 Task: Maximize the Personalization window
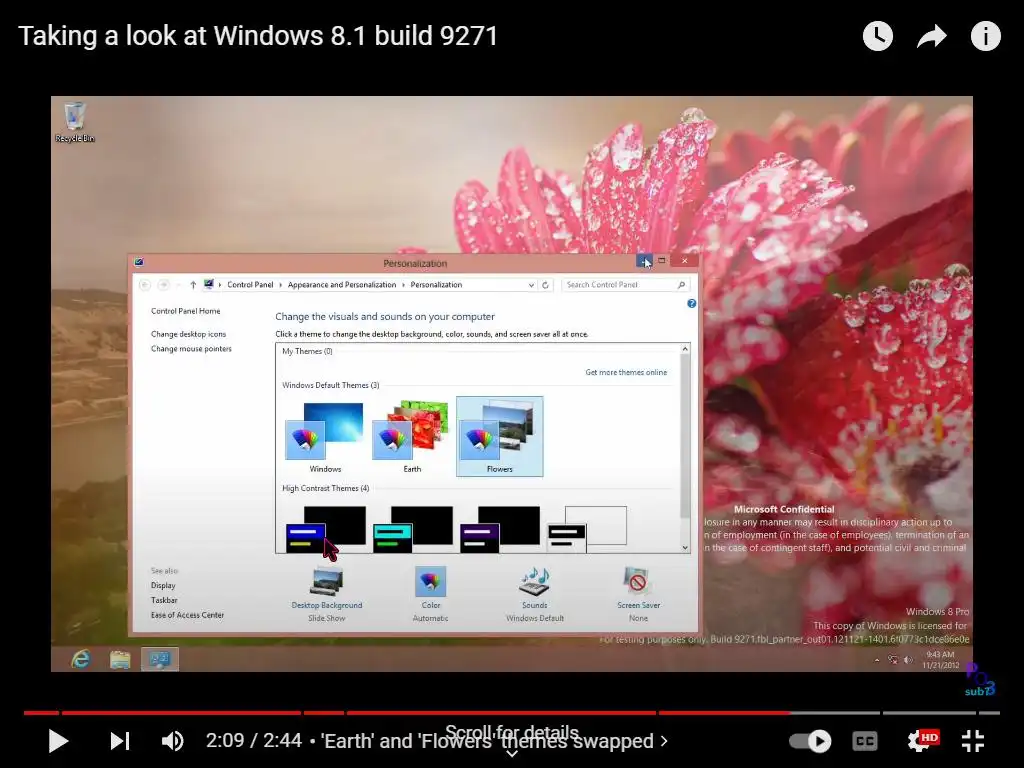point(662,261)
